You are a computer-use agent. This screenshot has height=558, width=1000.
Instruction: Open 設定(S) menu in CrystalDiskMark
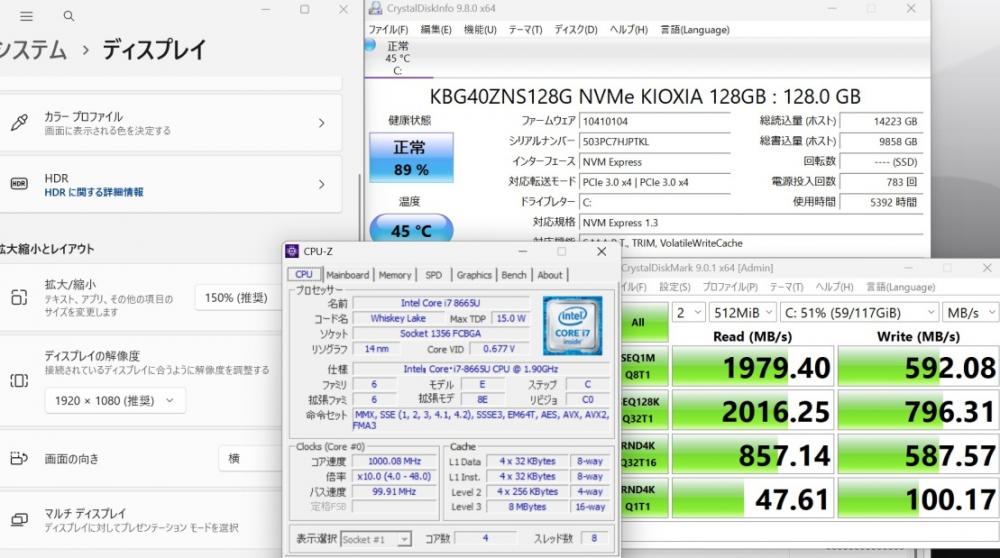pos(675,287)
